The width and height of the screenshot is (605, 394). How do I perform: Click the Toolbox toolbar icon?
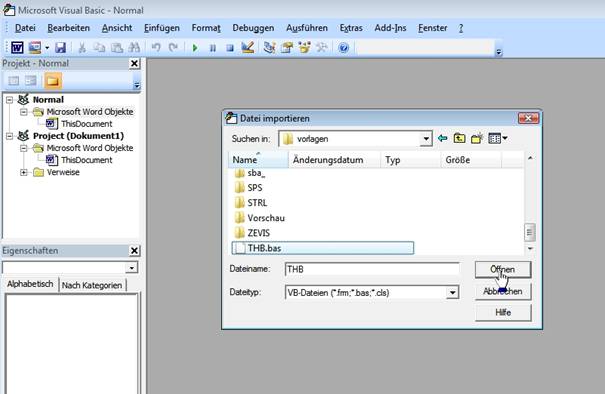321,48
